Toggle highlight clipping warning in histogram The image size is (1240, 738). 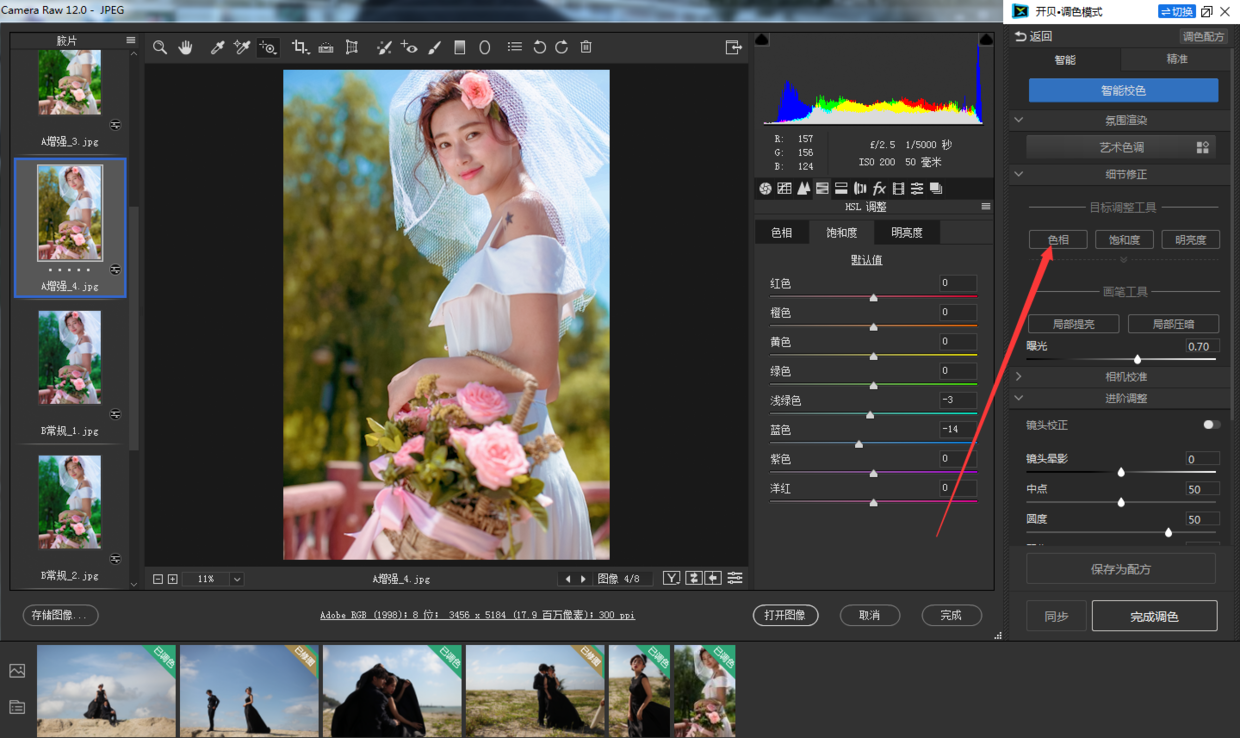[x=986, y=39]
